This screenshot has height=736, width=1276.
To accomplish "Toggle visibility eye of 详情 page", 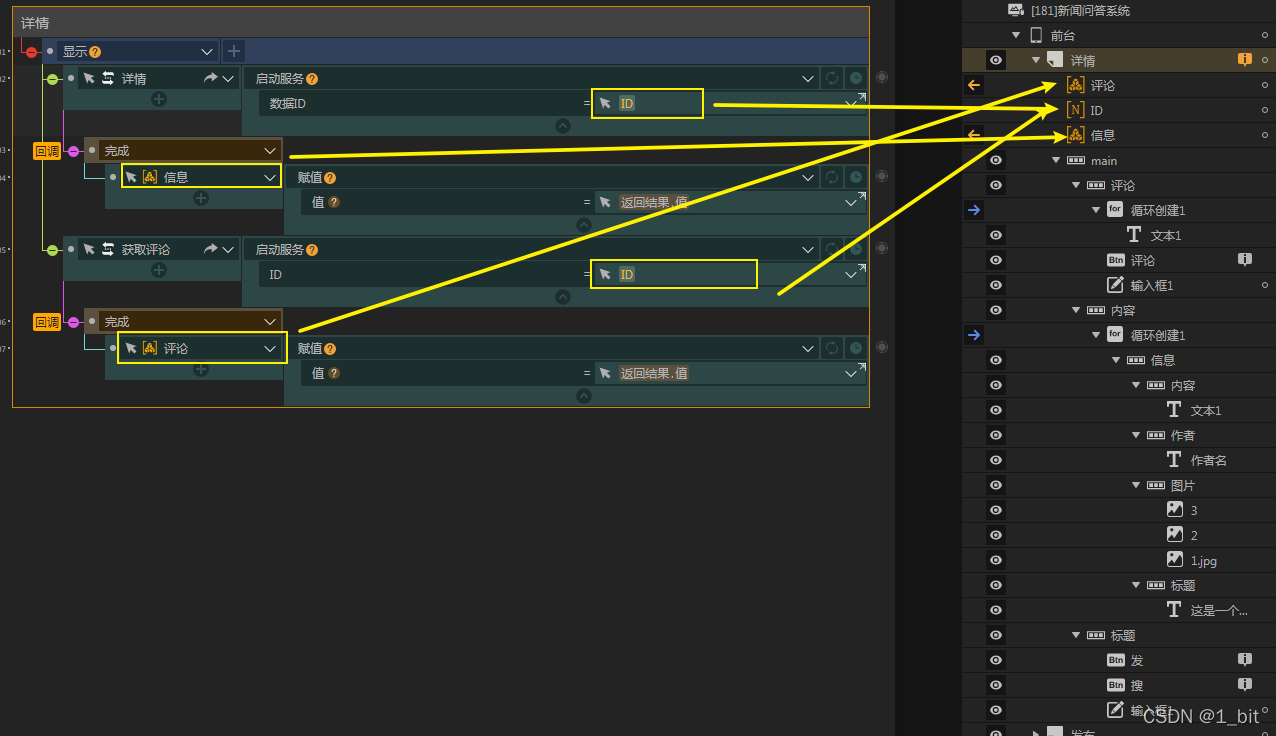I will tap(996, 60).
